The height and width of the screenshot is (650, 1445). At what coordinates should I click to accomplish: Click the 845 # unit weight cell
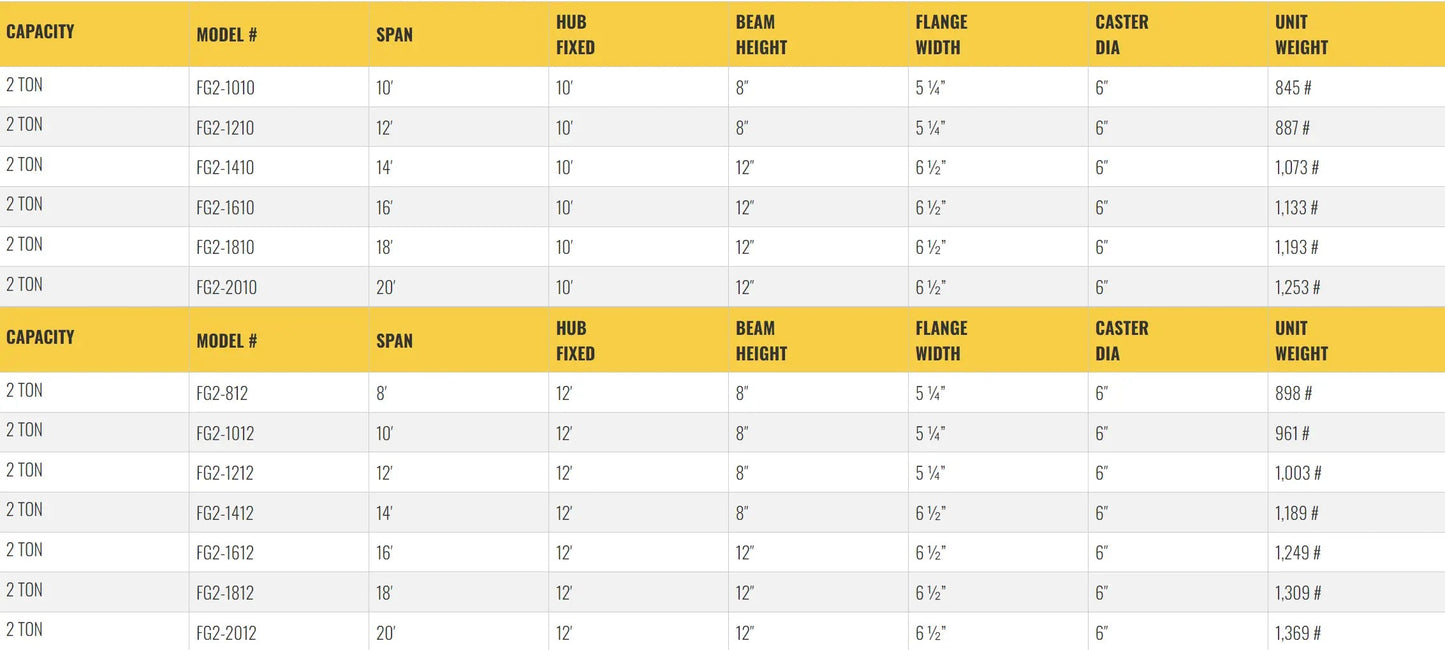1293,88
